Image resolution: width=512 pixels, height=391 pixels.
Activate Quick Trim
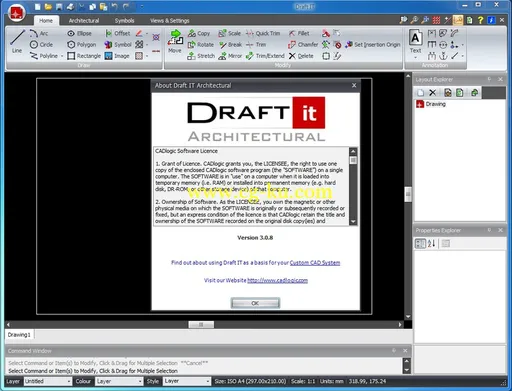263,33
